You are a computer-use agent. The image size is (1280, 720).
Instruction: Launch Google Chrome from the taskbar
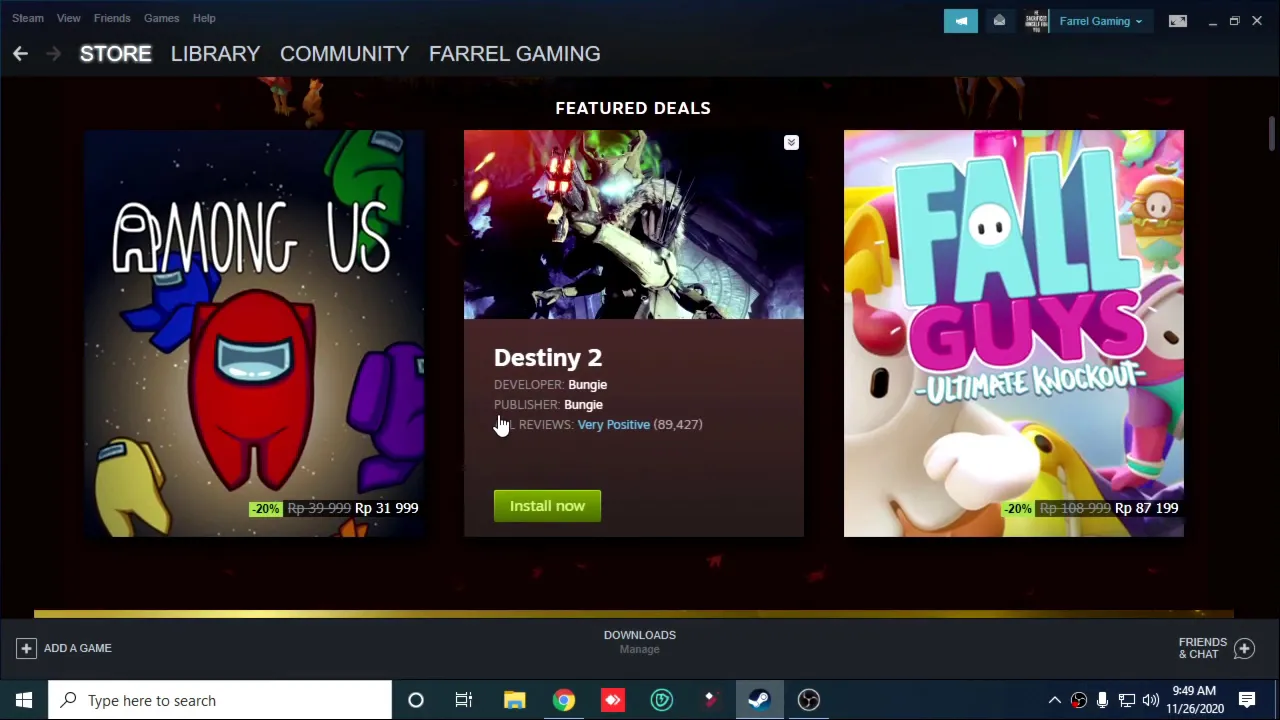pyautogui.click(x=564, y=700)
